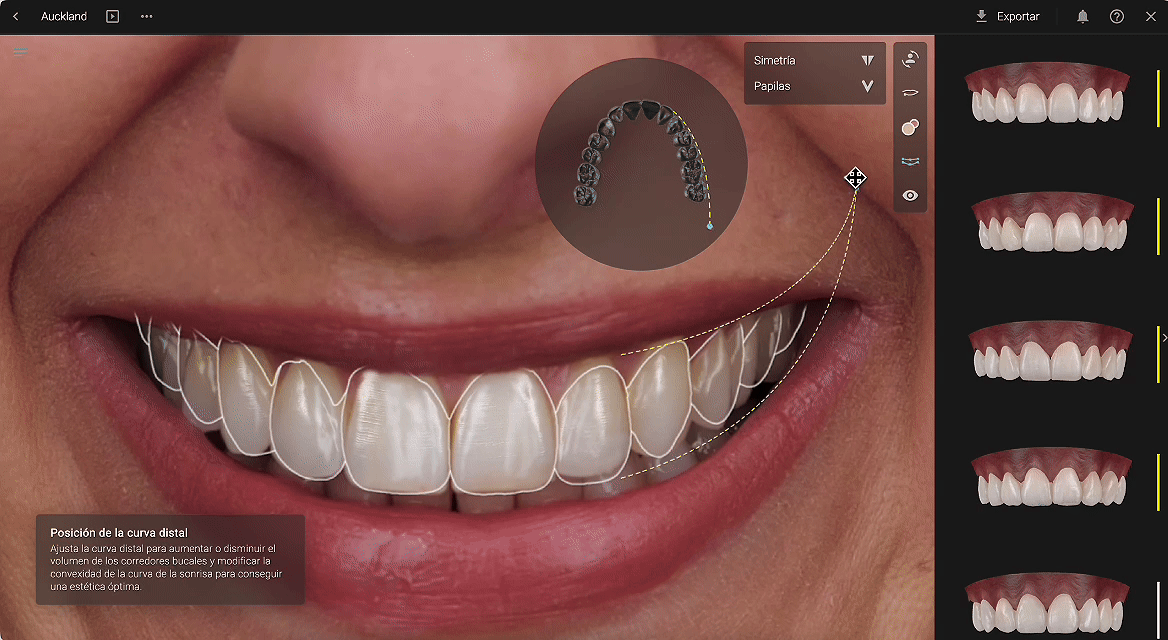
Task: Click the blue control point in arch preview
Action: coord(709,226)
